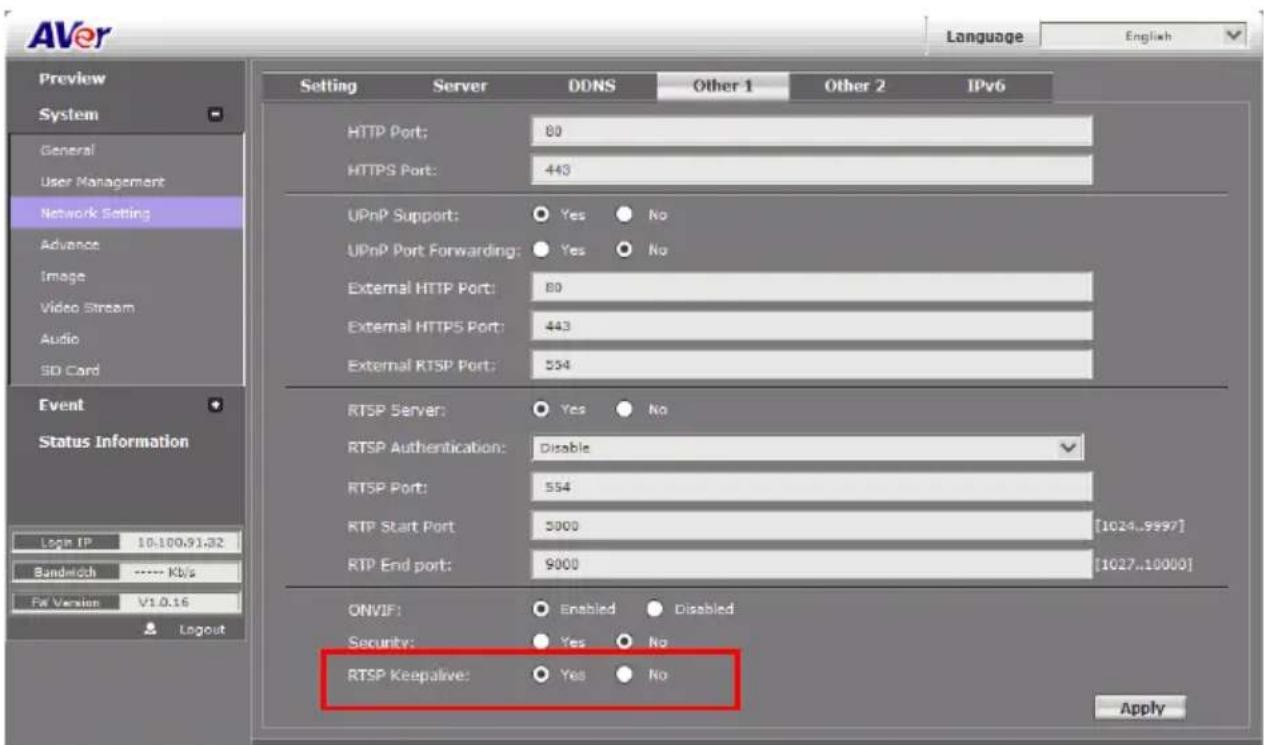The height and width of the screenshot is (745, 1264).
Task: Set Security to Yes
Action: click(x=540, y=641)
